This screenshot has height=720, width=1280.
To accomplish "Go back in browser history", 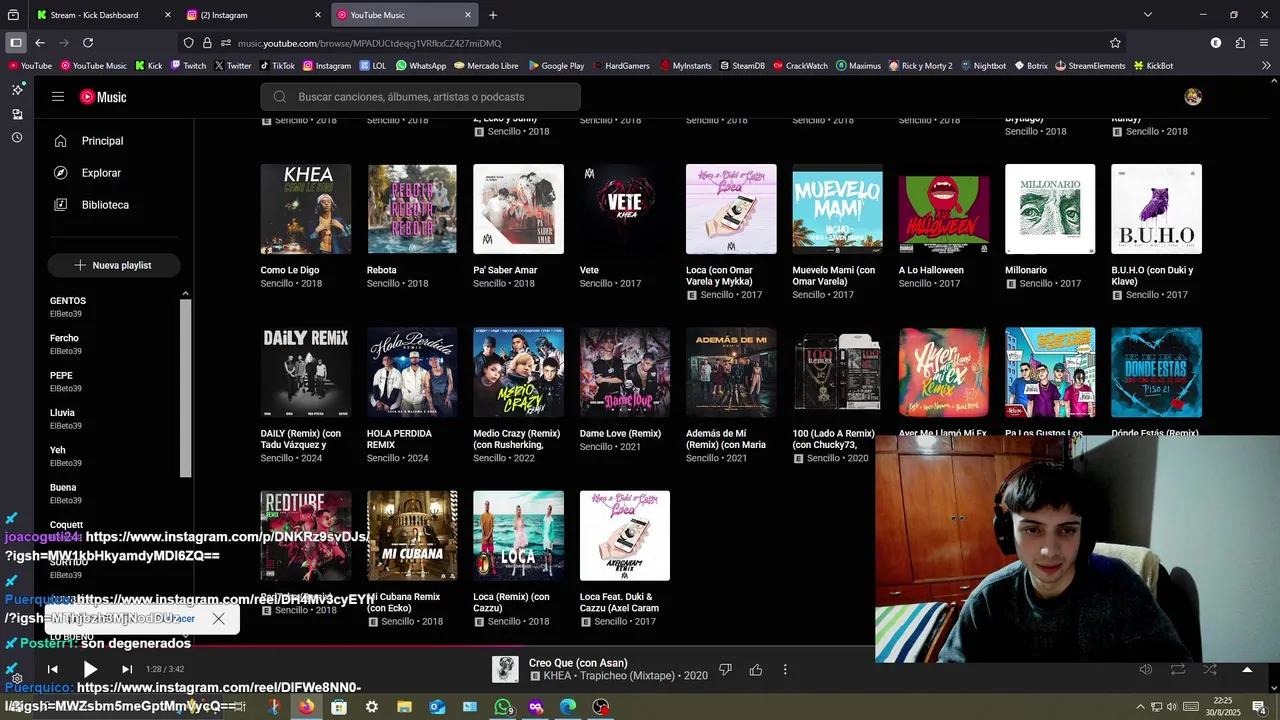I will [x=40, y=43].
